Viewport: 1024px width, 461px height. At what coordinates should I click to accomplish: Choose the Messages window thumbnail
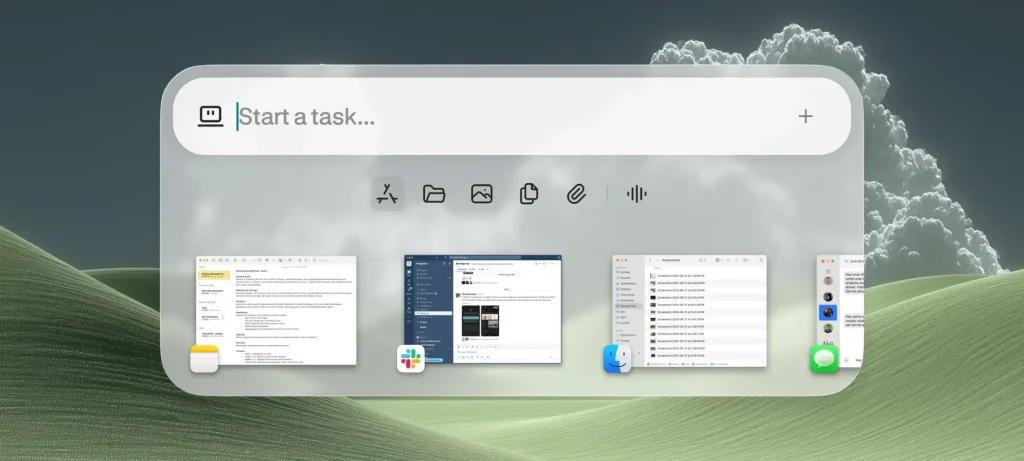[840, 309]
